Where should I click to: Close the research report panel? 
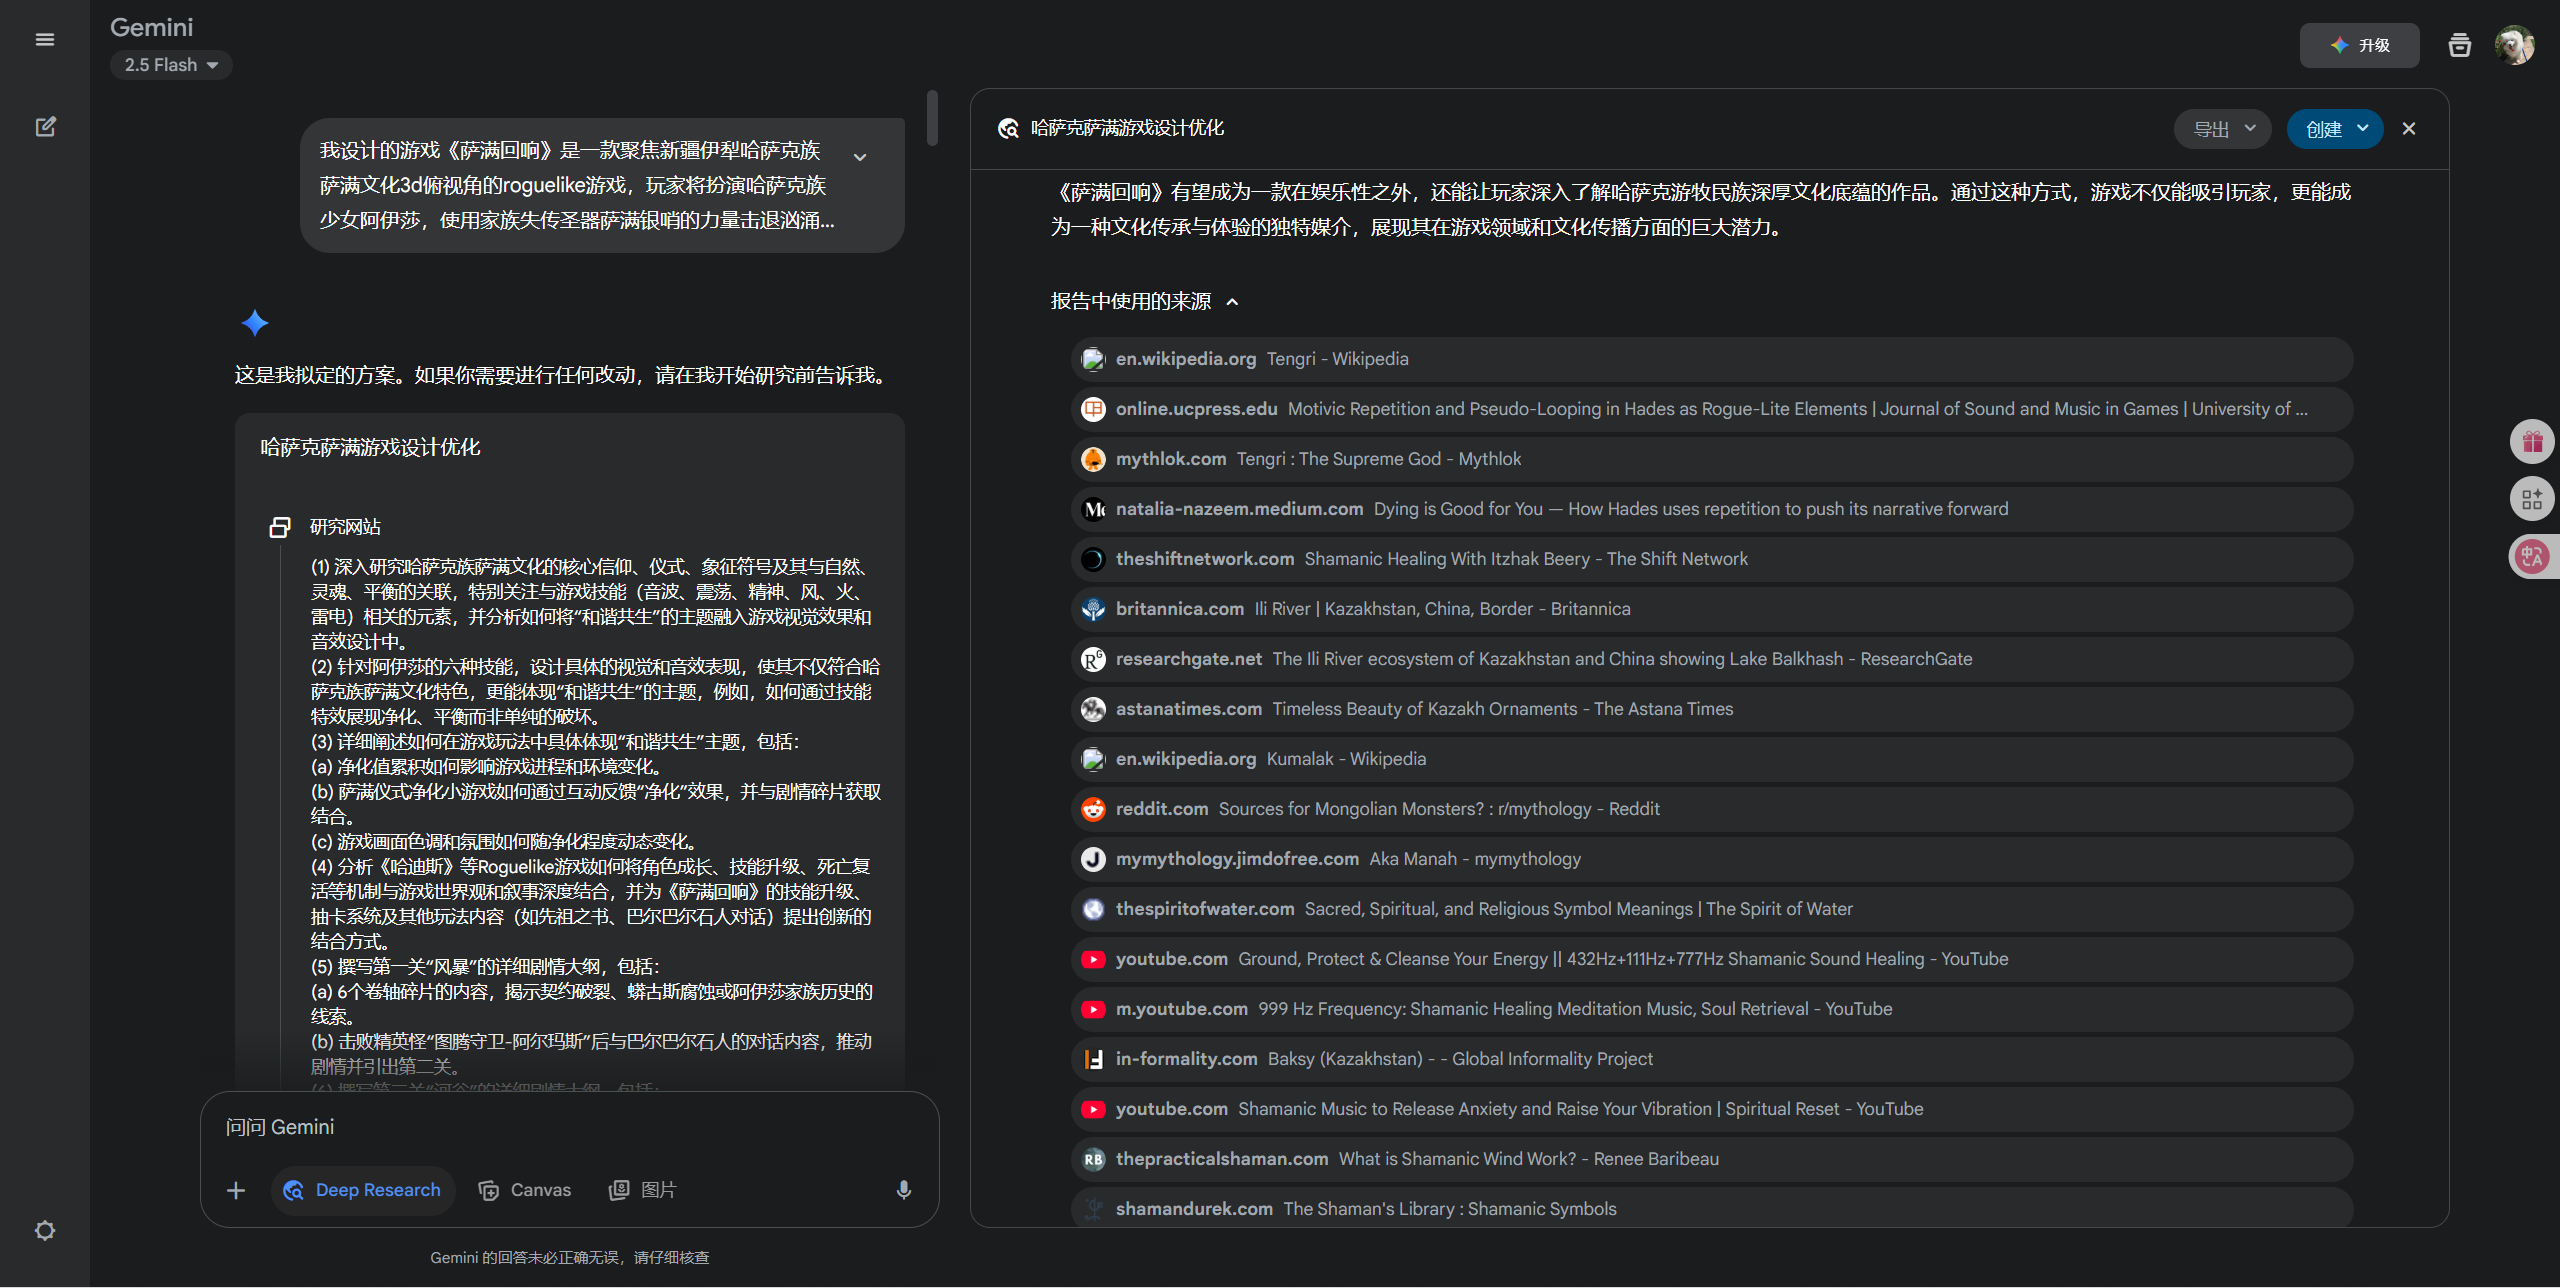(2409, 128)
